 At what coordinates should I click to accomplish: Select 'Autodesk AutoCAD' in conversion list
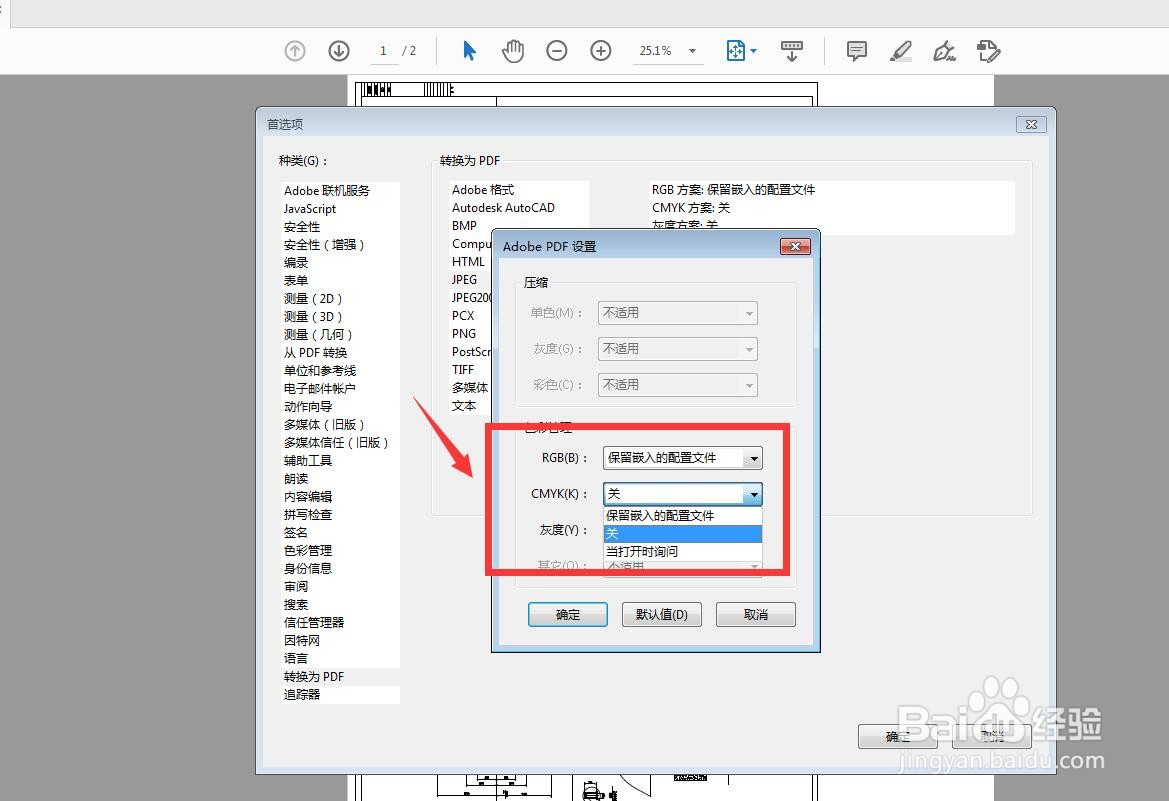click(x=503, y=207)
